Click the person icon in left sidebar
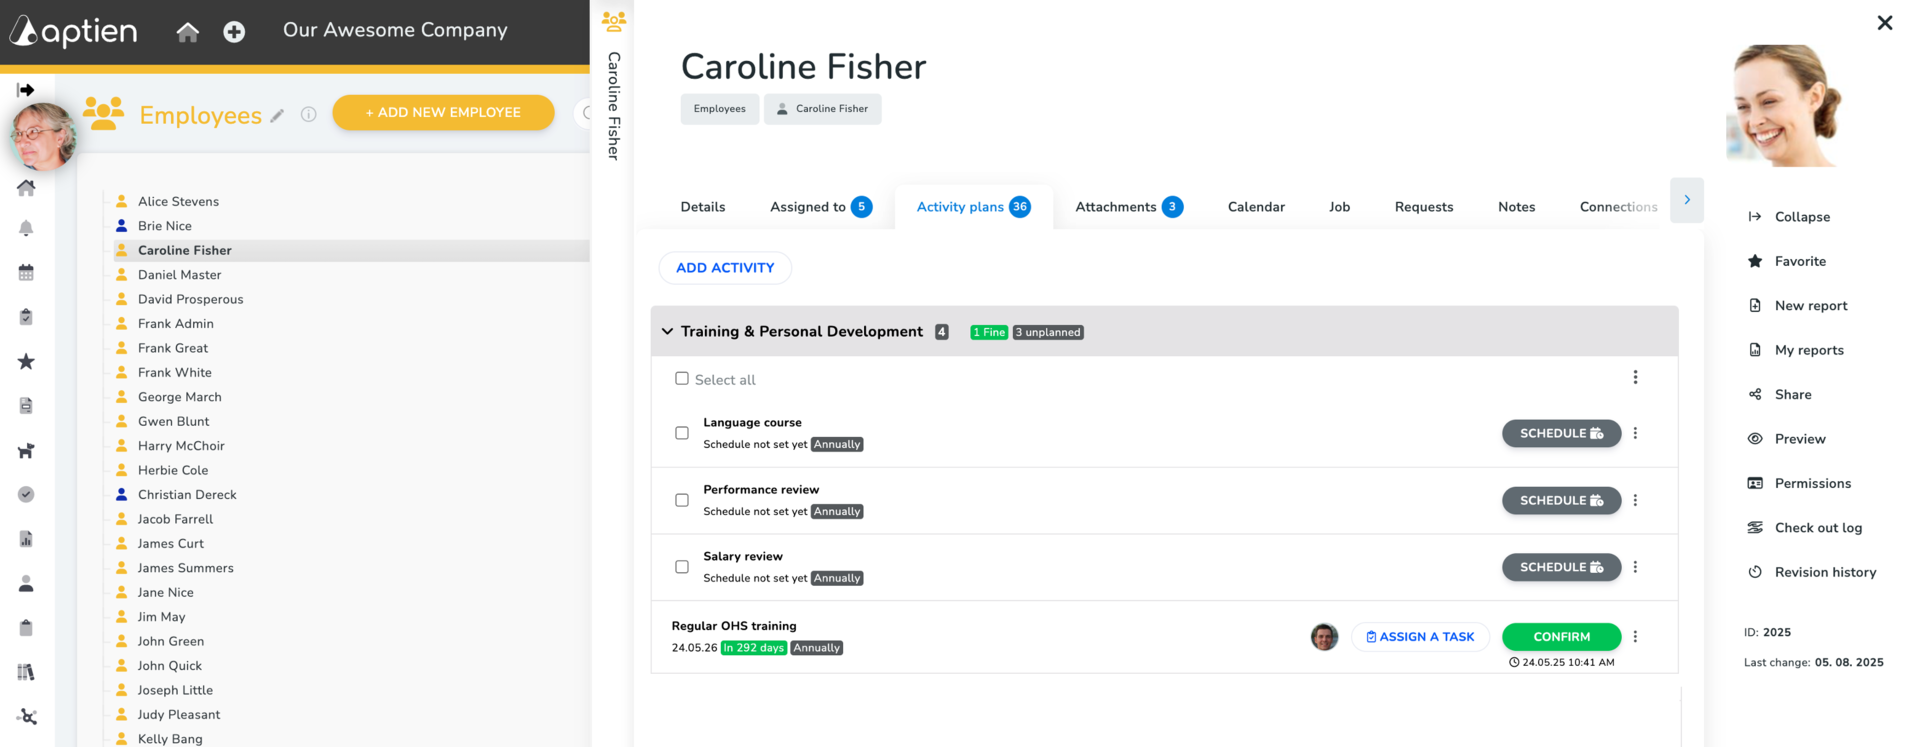The image size is (1920, 747). (x=26, y=583)
